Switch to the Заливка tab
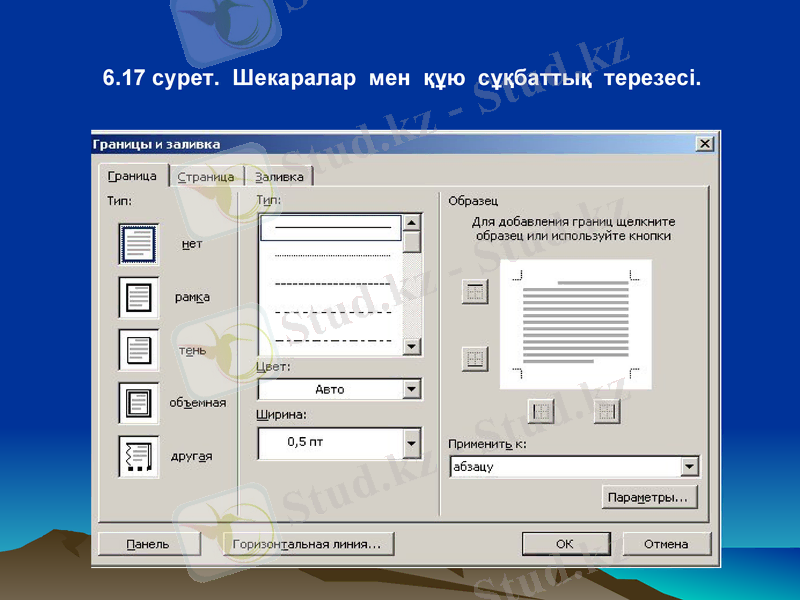 (281, 175)
